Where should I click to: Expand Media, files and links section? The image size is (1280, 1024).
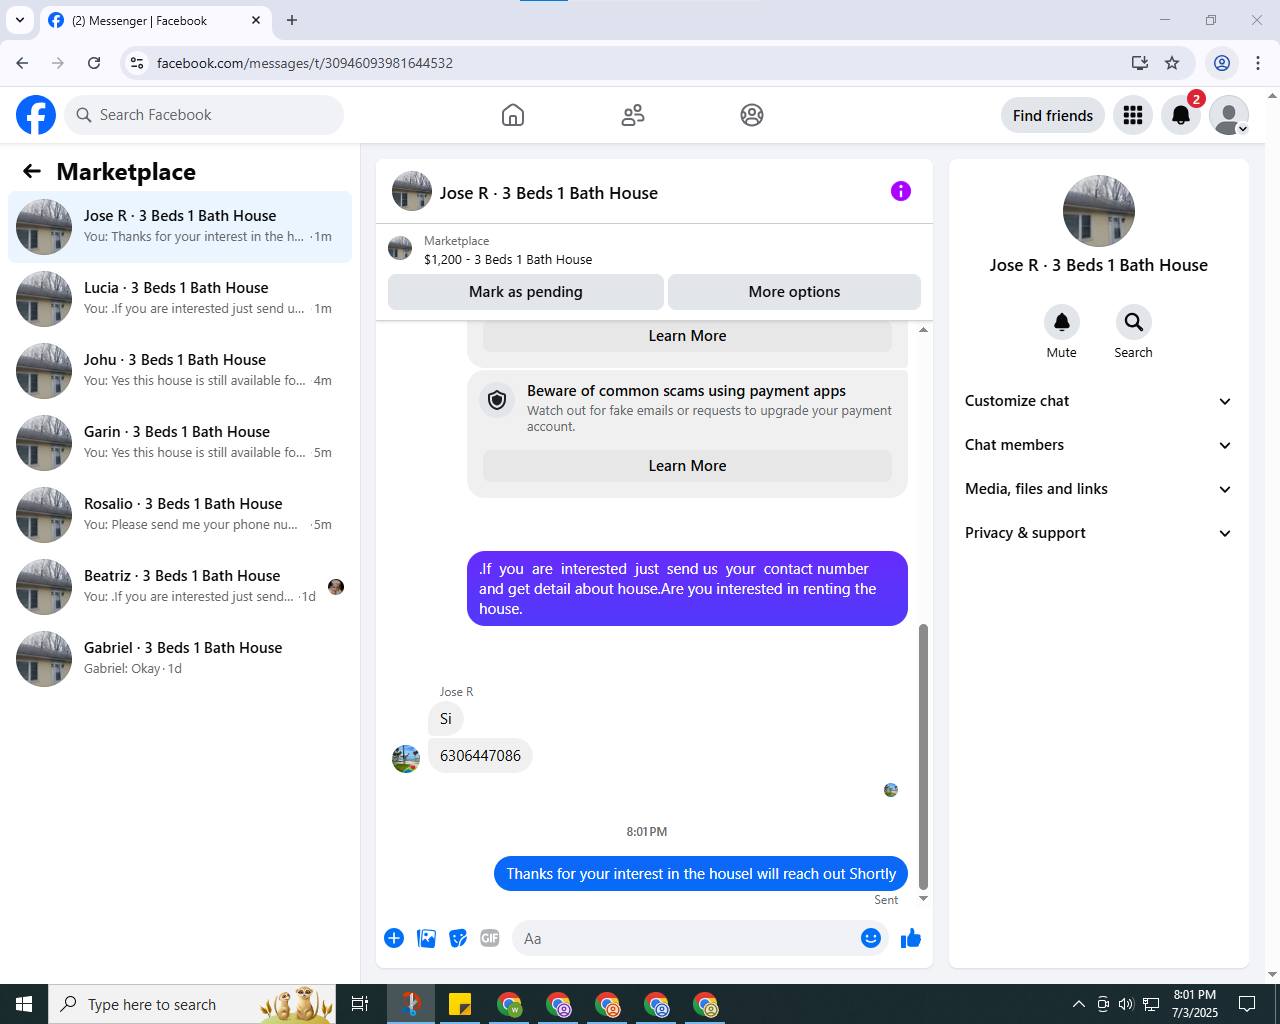pyautogui.click(x=1098, y=489)
